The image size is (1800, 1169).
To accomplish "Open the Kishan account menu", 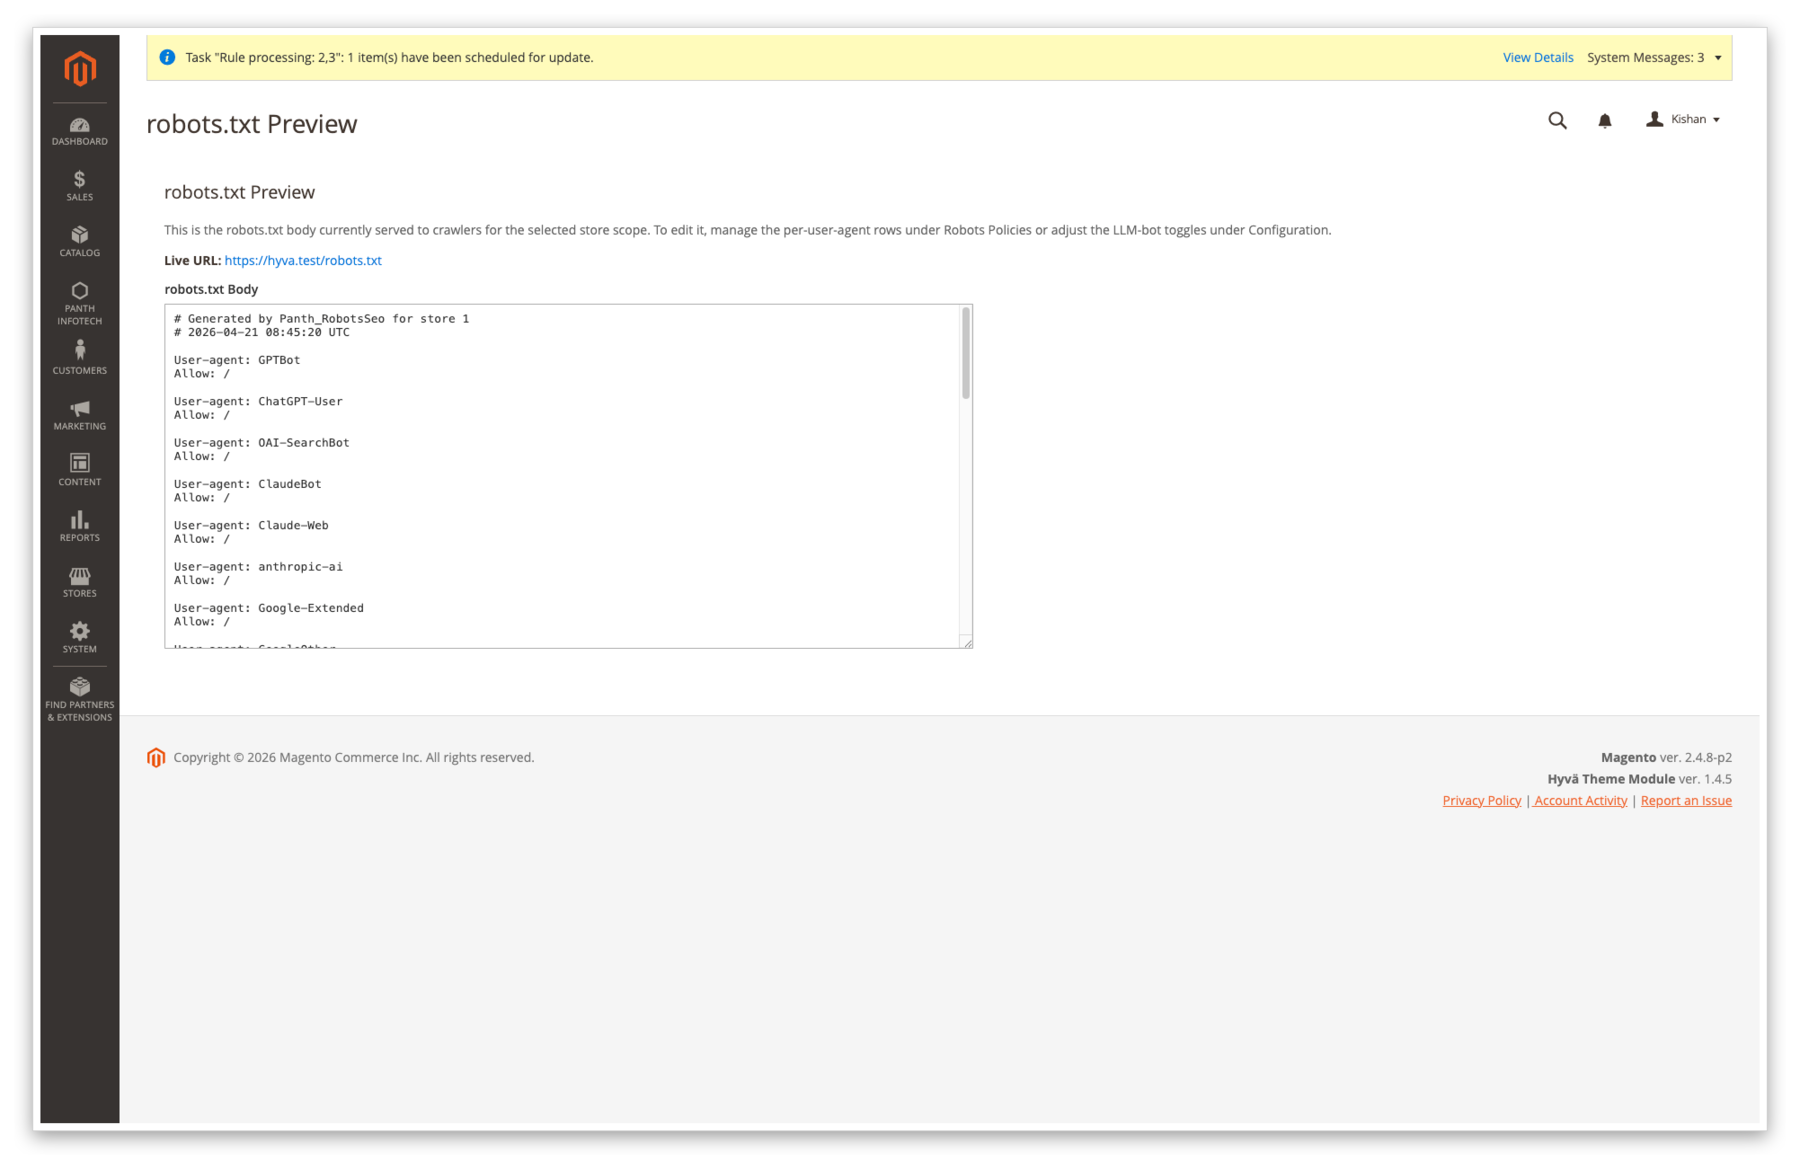I will pyautogui.click(x=1683, y=119).
